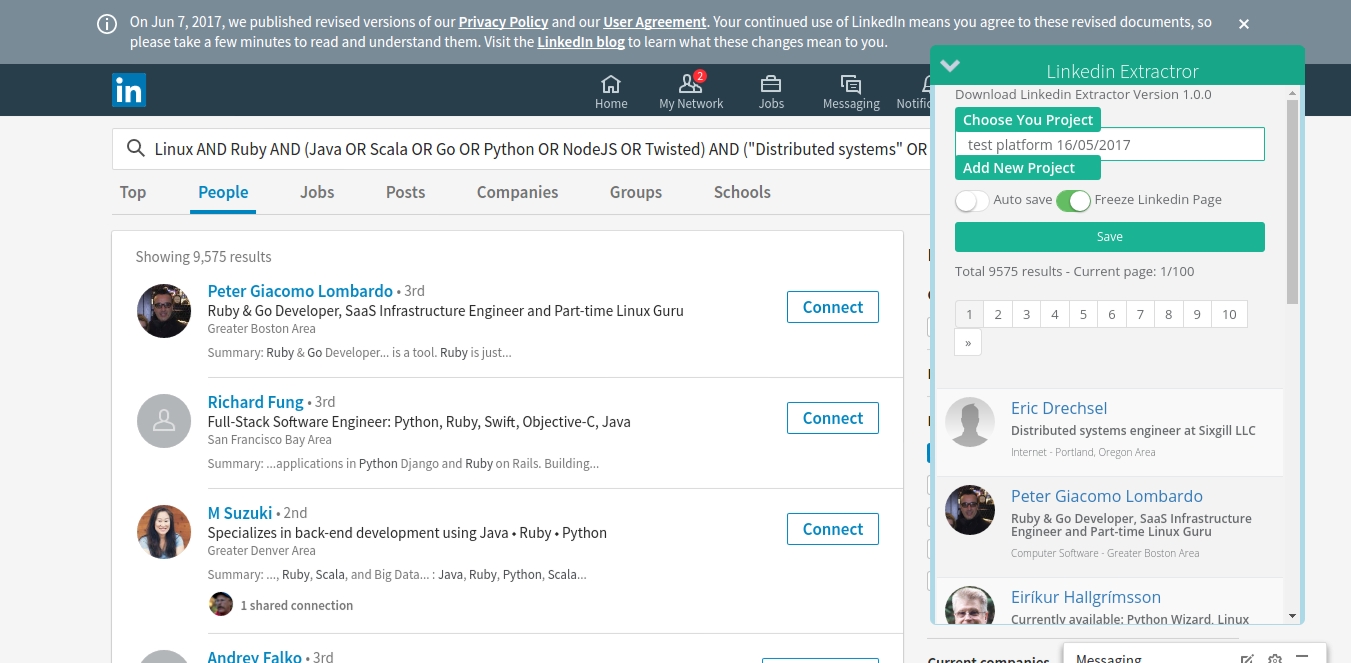Click the extractor panel vertical scrollbar

click(1292, 200)
